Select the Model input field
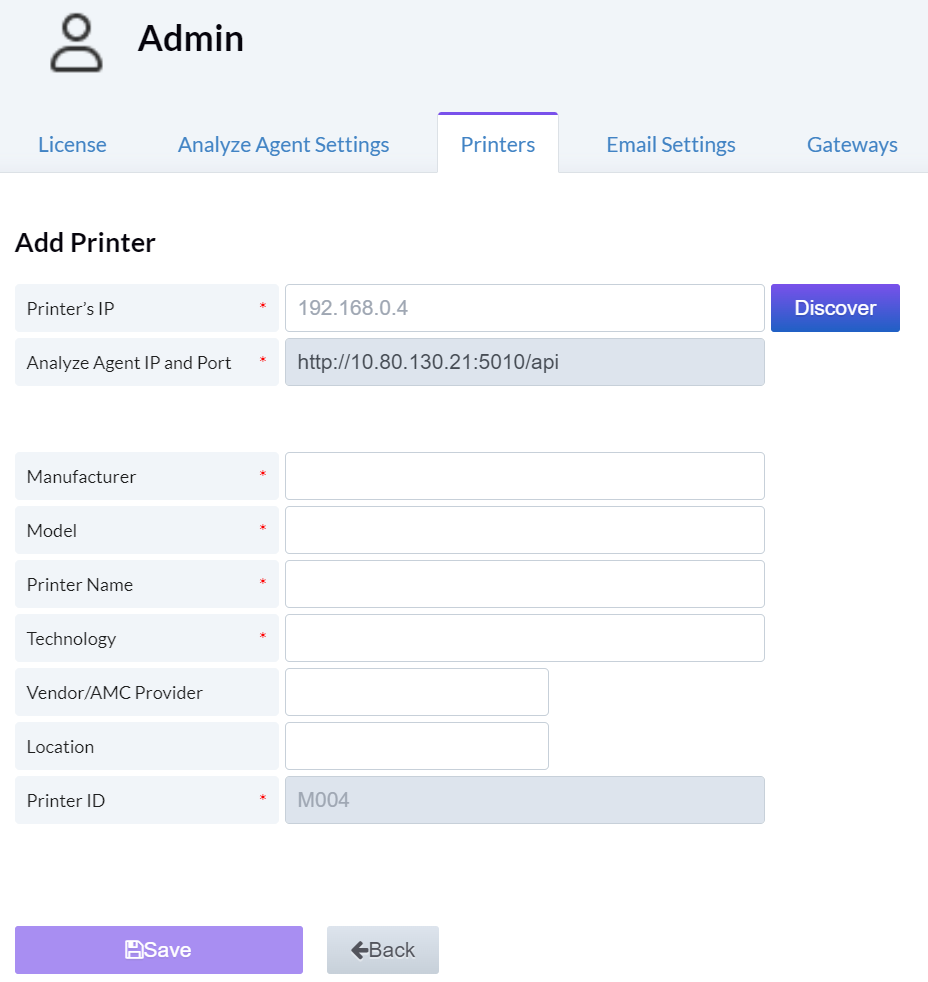The width and height of the screenshot is (928, 982). coord(525,530)
